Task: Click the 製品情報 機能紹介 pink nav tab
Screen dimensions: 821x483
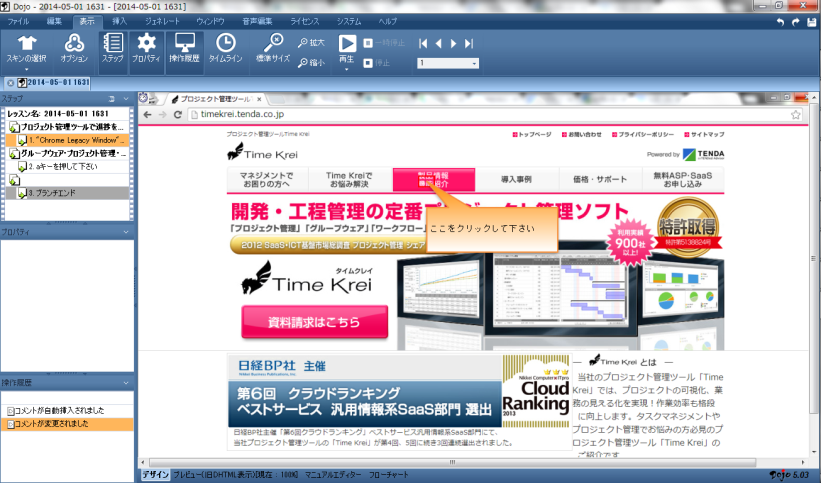Action: [x=434, y=180]
